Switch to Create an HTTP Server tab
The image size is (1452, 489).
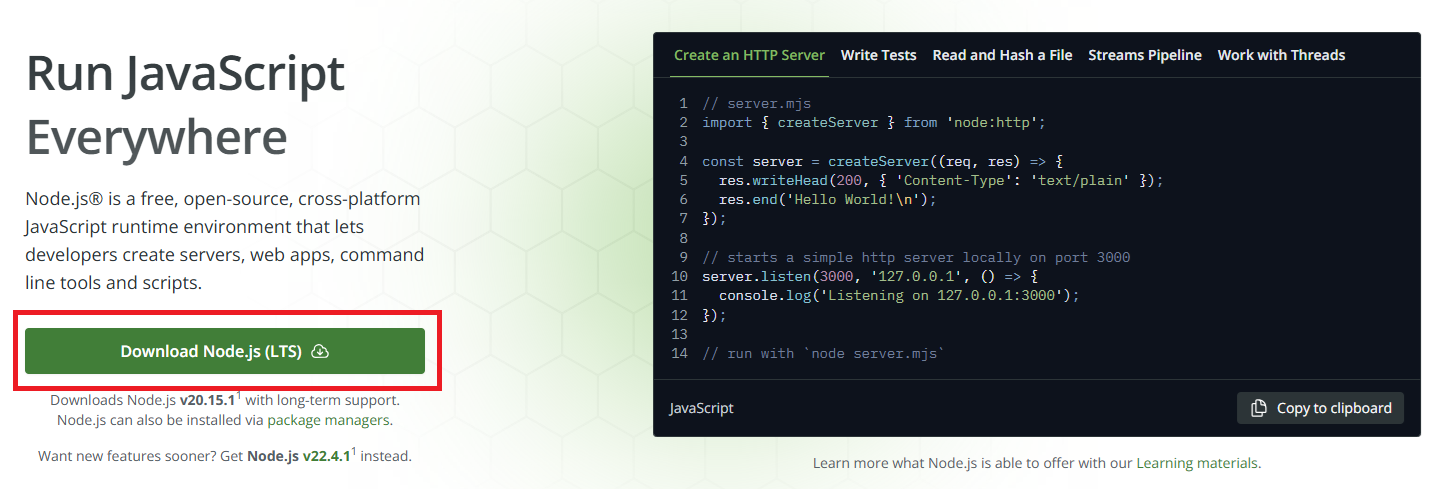(x=749, y=55)
